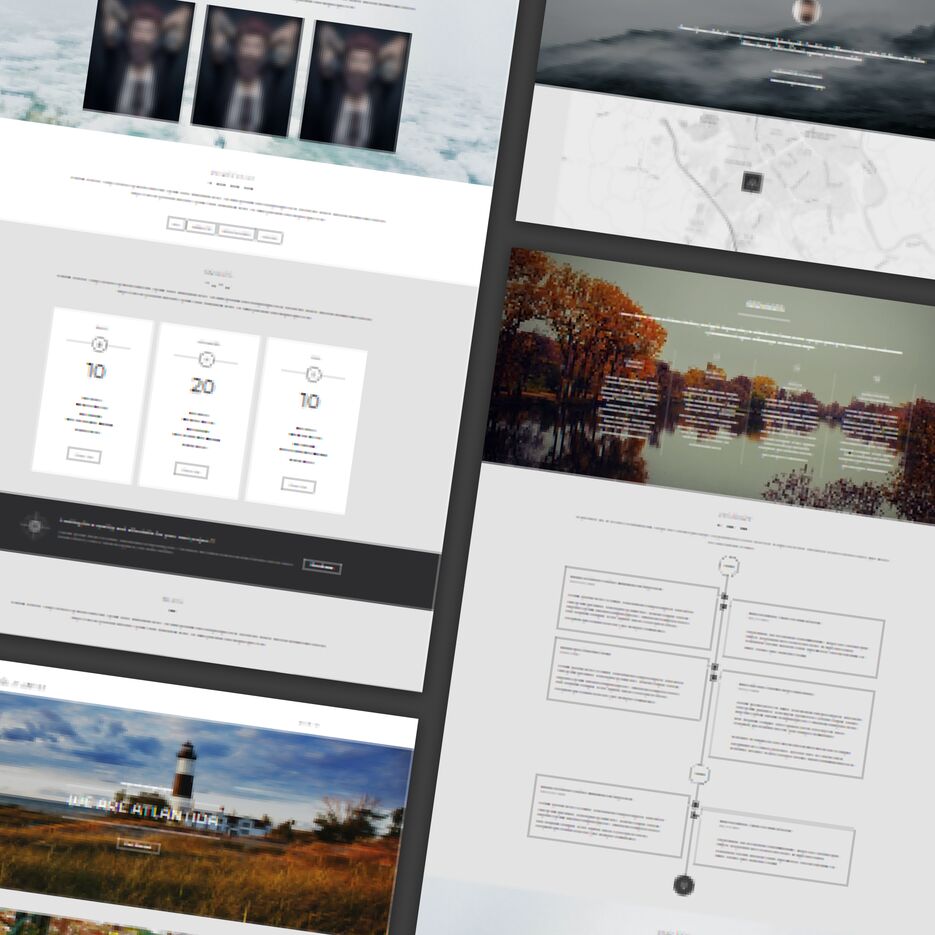Image resolution: width=935 pixels, height=935 pixels.
Task: Click the compass icon in the dark banner
Action: click(35, 525)
